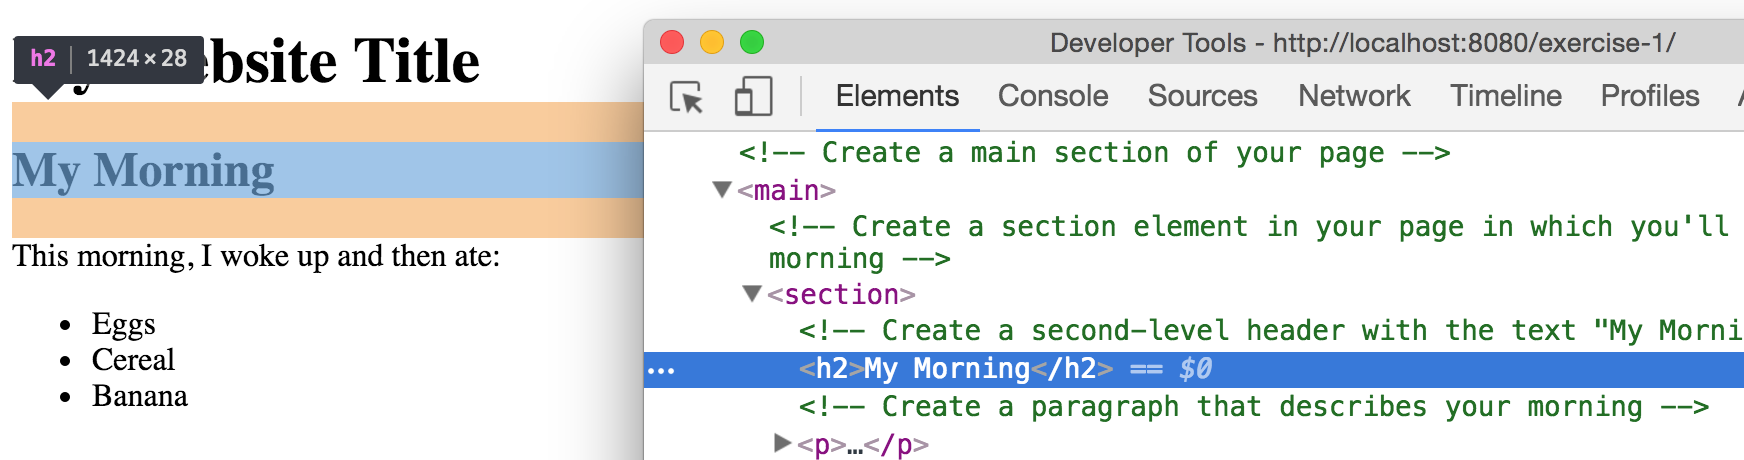Collapse the section element node

(752, 293)
